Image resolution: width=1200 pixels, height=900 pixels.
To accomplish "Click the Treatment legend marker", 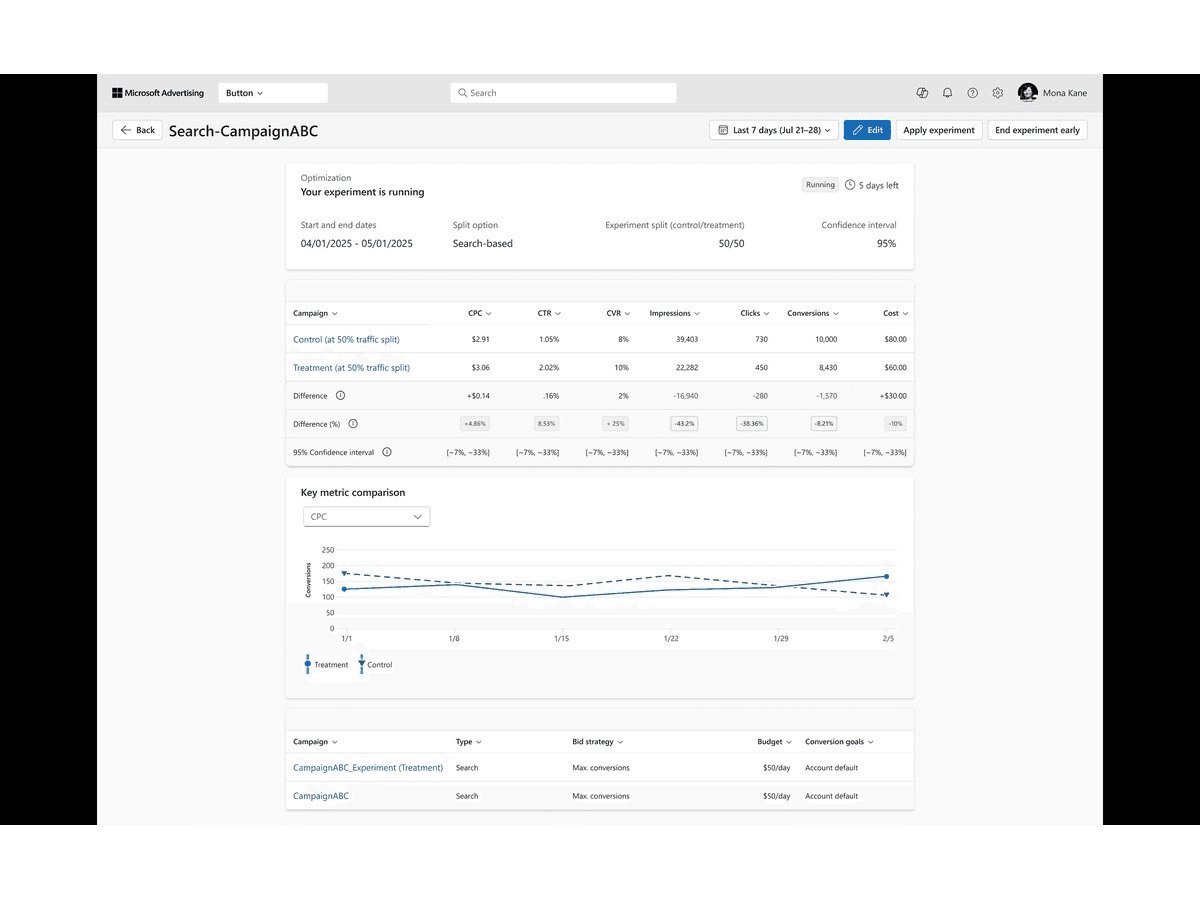I will point(307,664).
